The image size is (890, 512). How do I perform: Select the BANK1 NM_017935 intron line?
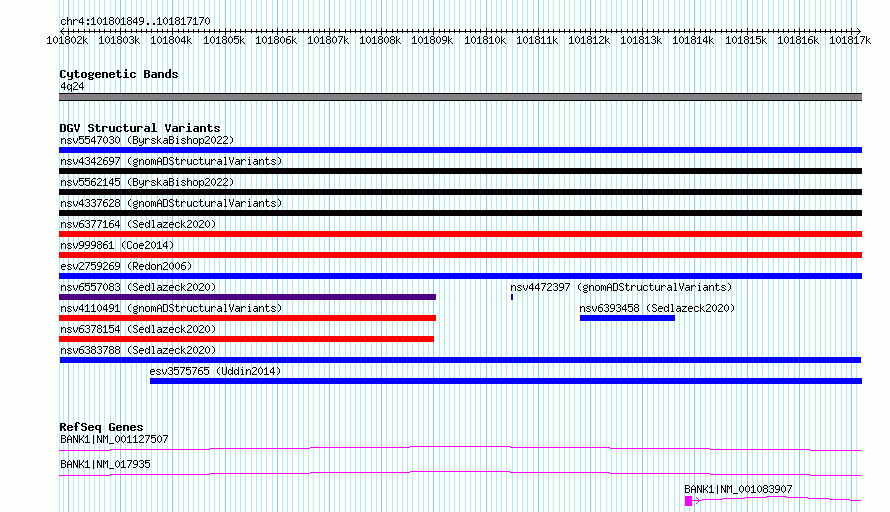(x=460, y=473)
